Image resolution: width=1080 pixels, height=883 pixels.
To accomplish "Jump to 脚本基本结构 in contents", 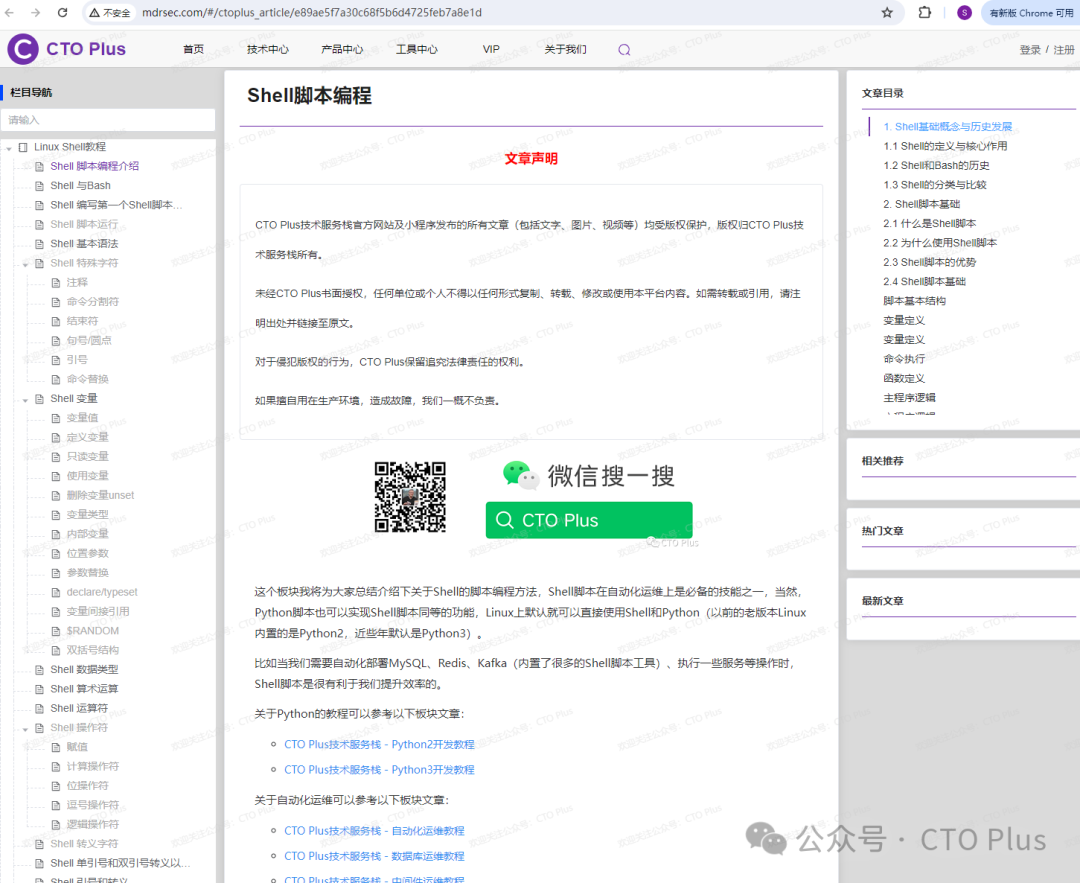I will (914, 301).
